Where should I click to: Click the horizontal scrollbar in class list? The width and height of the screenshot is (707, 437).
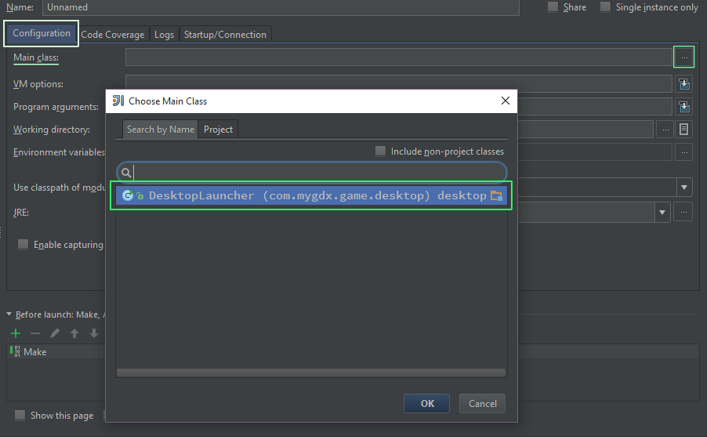311,373
